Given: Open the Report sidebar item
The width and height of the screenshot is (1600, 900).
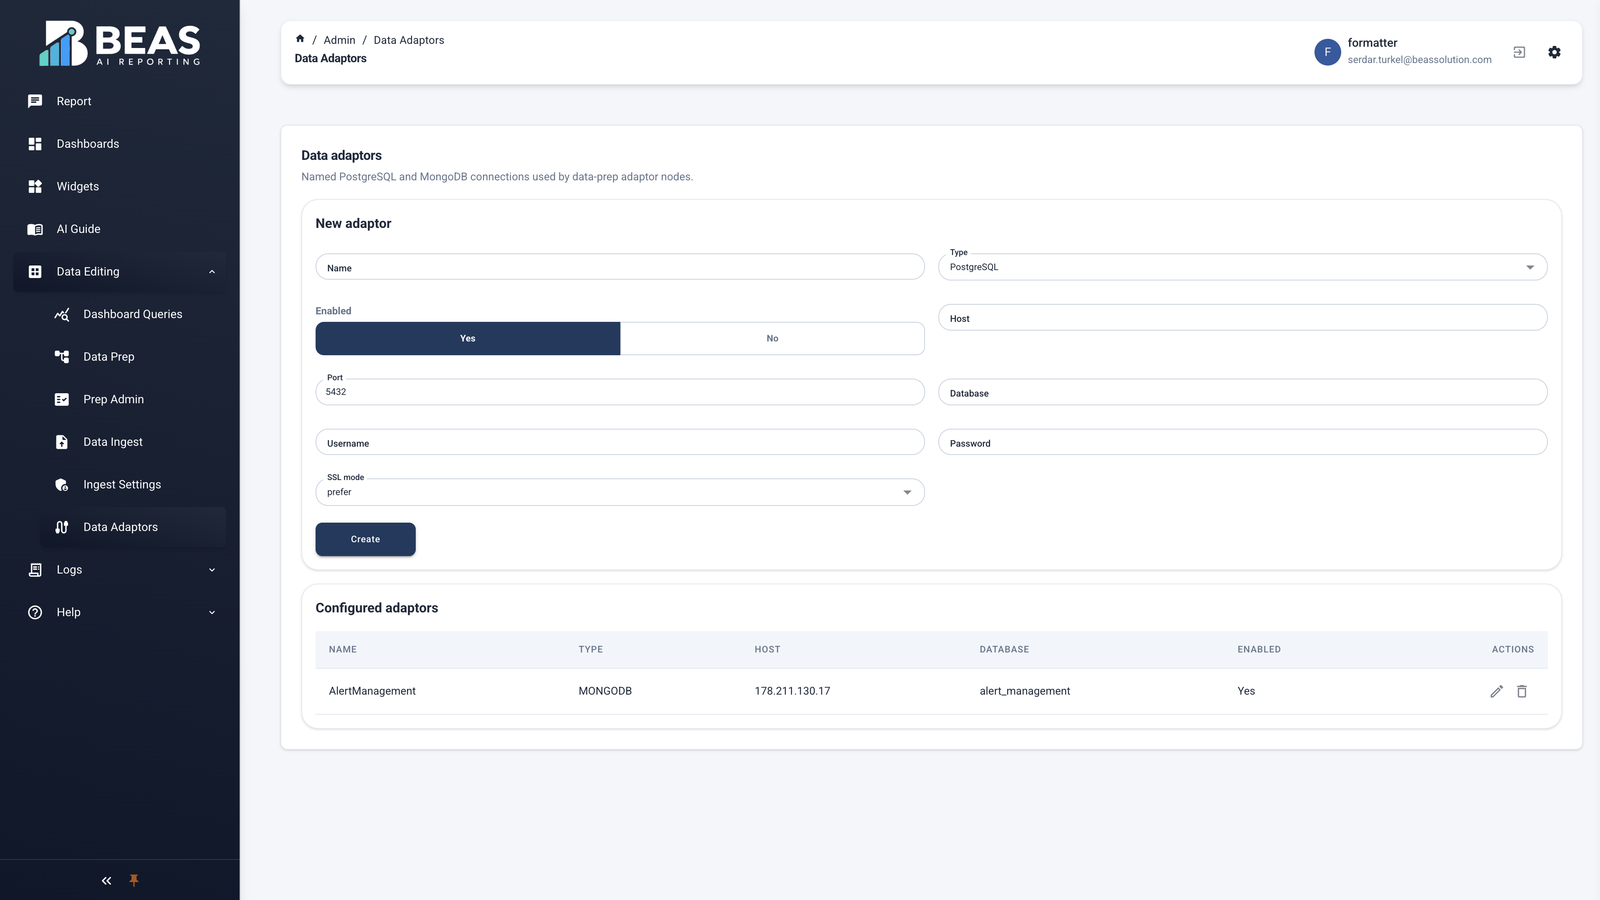Looking at the screenshot, I should [120, 101].
